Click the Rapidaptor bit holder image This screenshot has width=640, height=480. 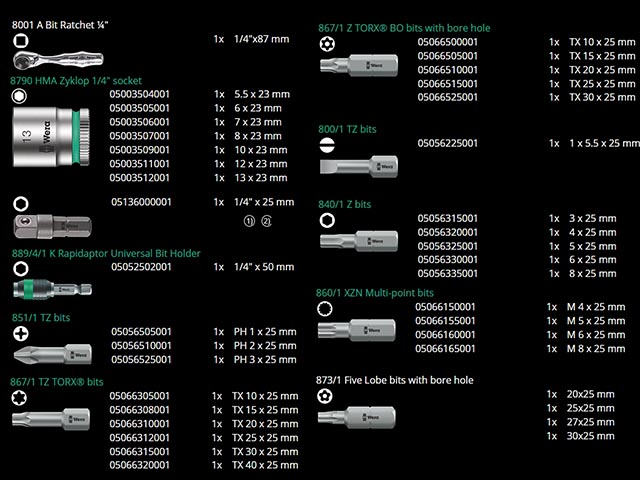(x=52, y=289)
